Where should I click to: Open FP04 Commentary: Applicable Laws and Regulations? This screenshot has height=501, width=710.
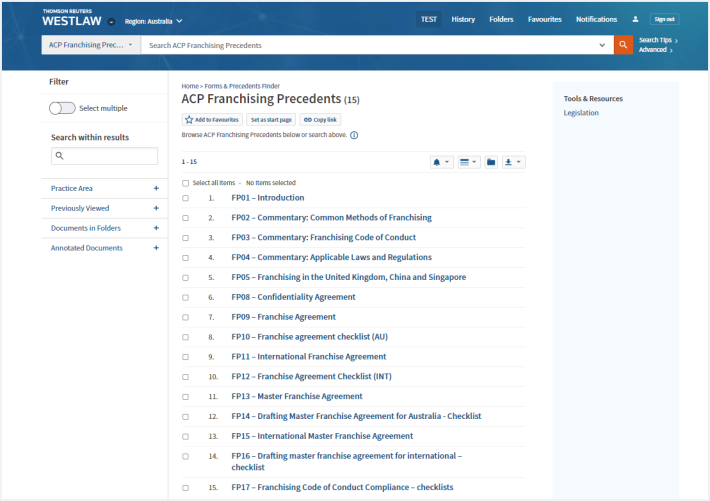331,257
